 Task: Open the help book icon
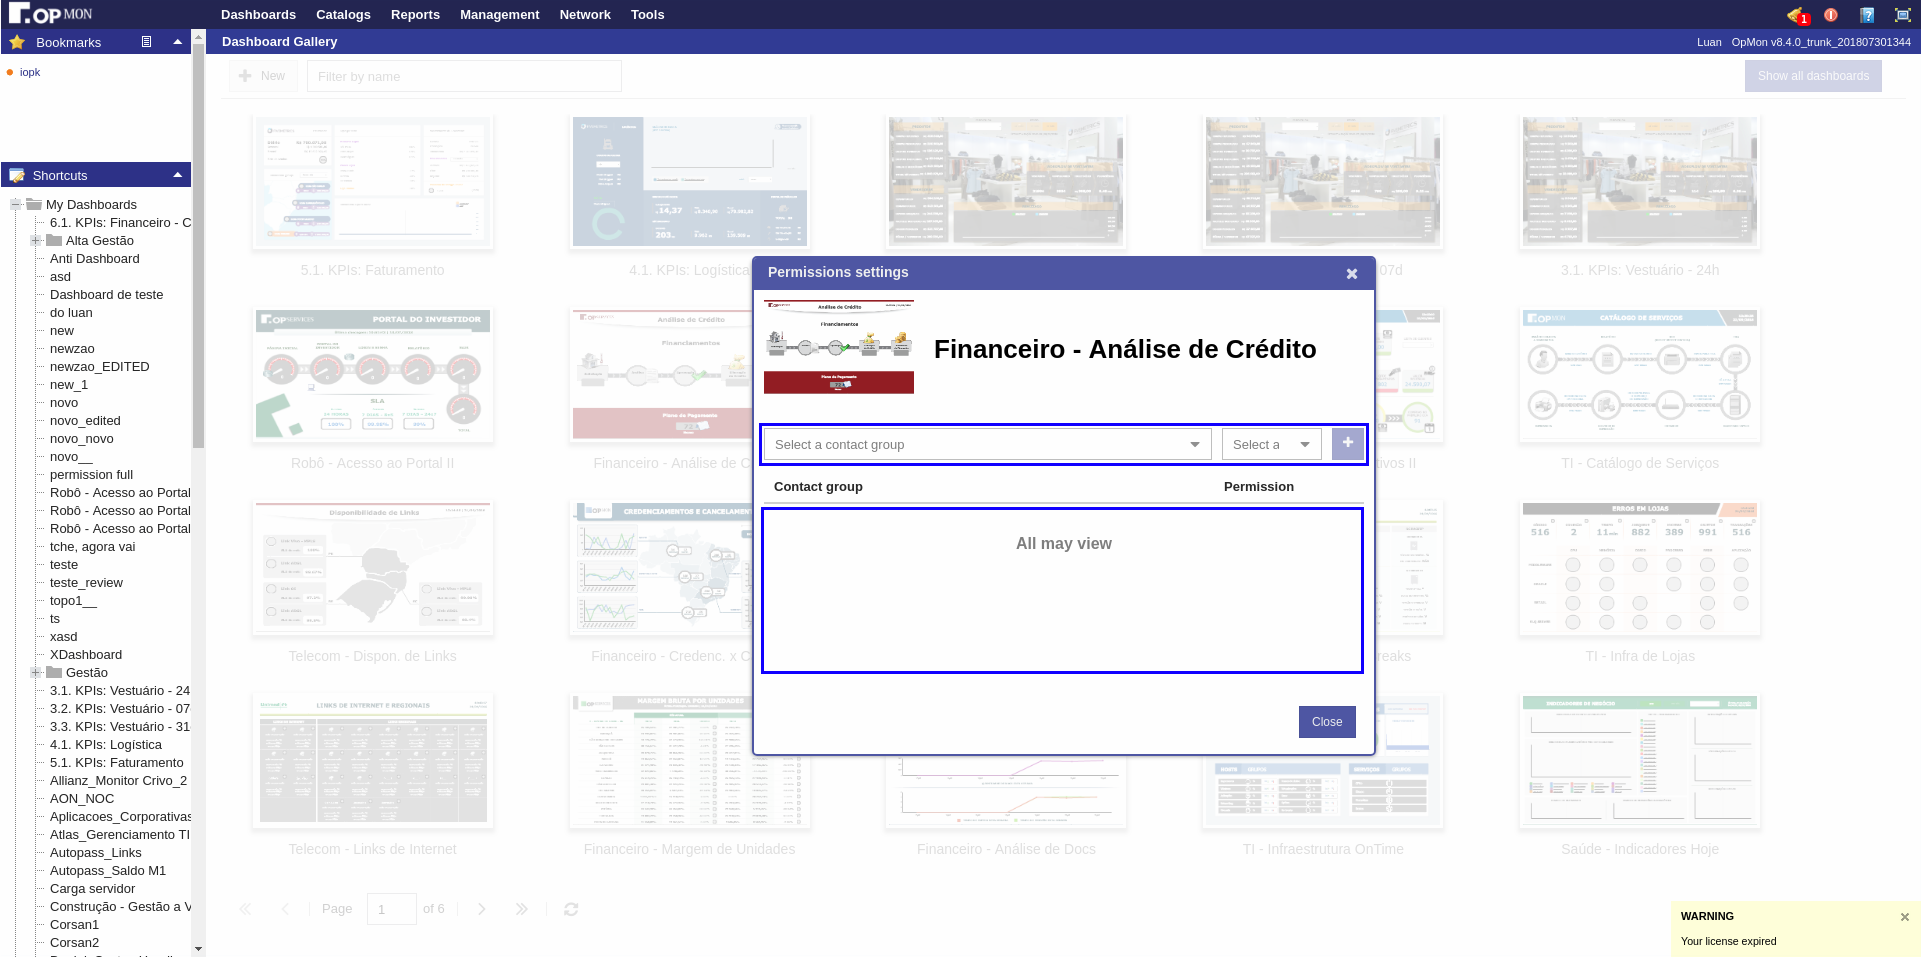pos(1866,15)
